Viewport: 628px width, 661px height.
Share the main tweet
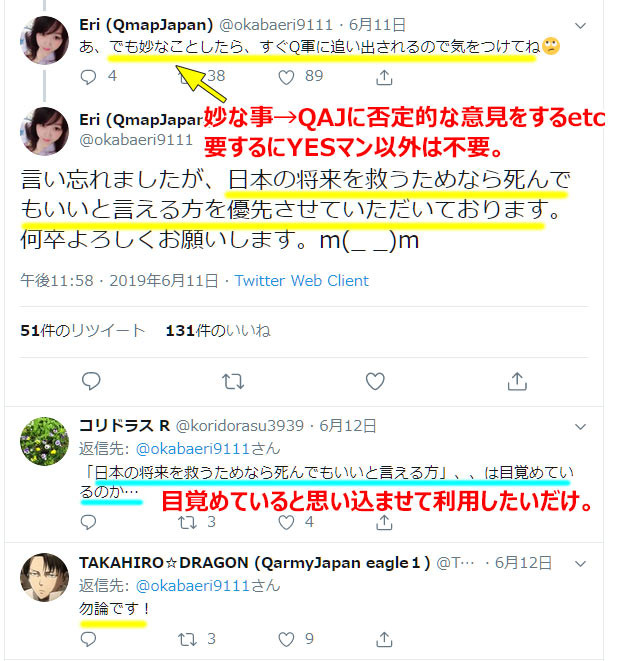[517, 381]
